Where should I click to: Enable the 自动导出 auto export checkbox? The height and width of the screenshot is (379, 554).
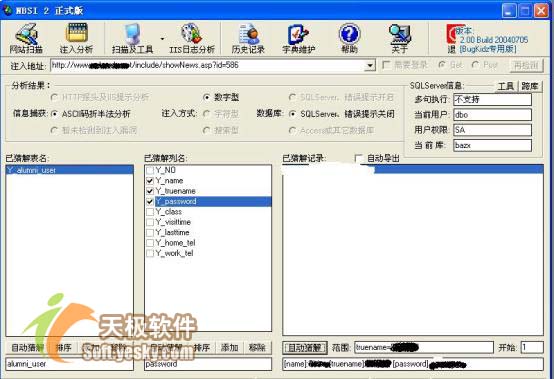tap(358, 158)
